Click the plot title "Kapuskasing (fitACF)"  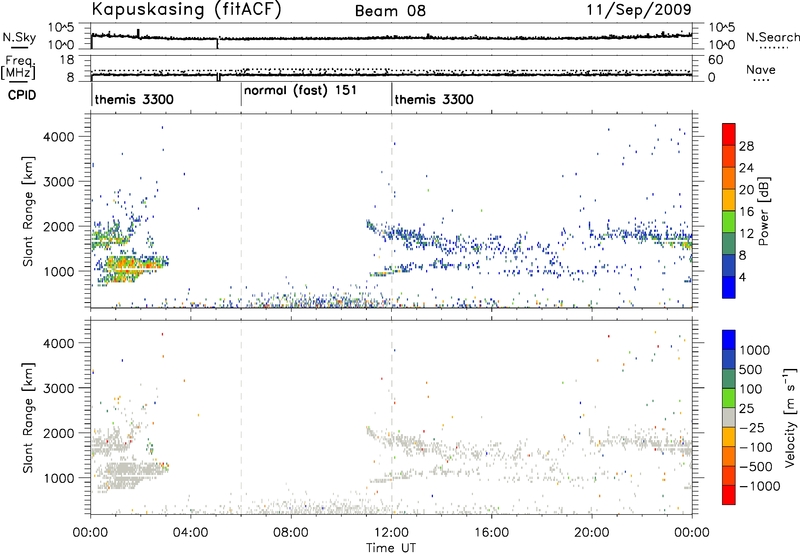tap(186, 9)
